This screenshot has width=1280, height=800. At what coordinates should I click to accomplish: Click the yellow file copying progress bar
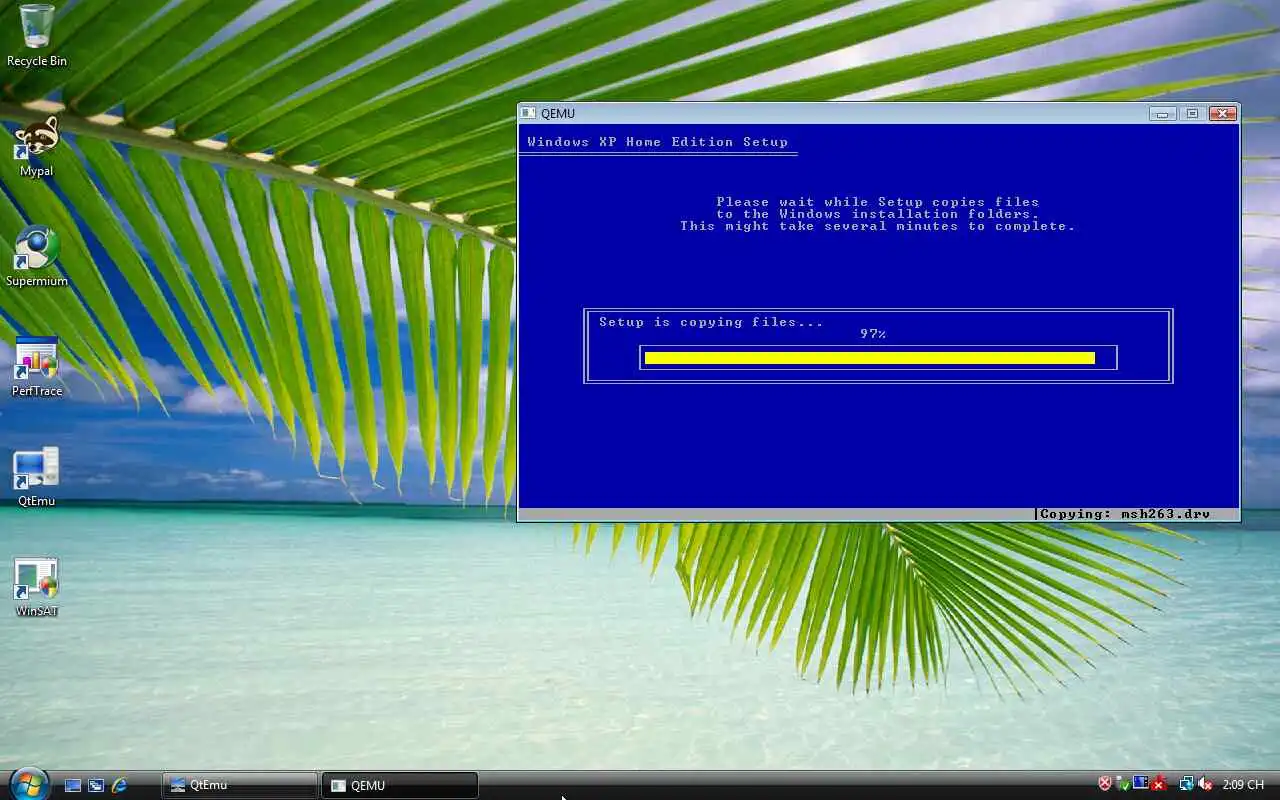click(870, 358)
